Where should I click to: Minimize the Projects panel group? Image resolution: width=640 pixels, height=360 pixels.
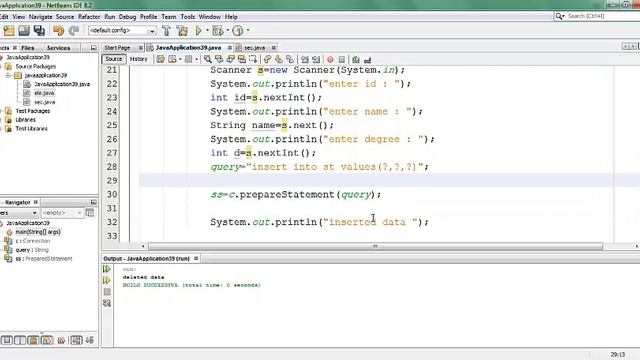point(93,48)
